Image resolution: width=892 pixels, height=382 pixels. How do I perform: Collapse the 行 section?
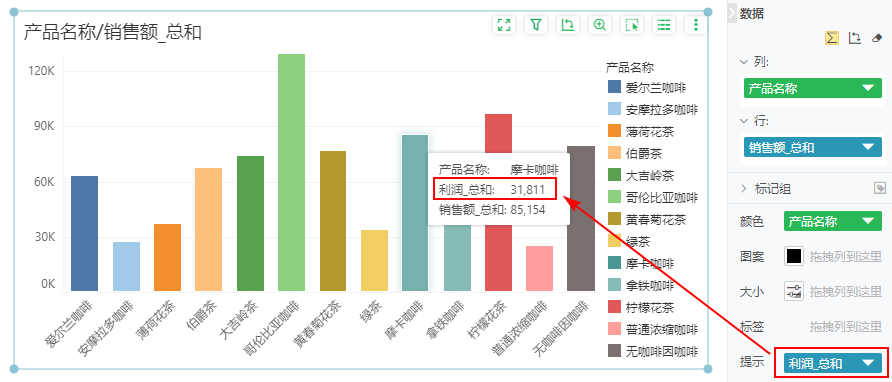click(x=744, y=121)
